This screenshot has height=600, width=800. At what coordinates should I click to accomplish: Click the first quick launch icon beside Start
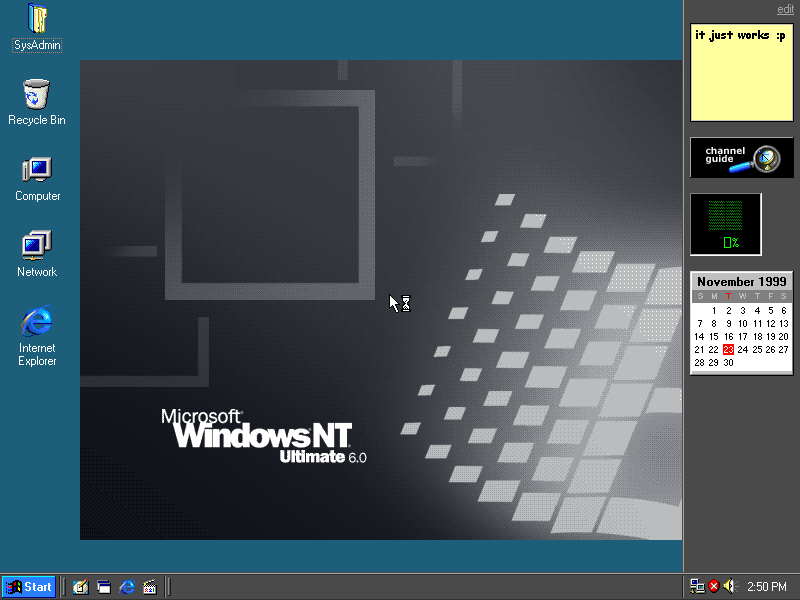80,587
